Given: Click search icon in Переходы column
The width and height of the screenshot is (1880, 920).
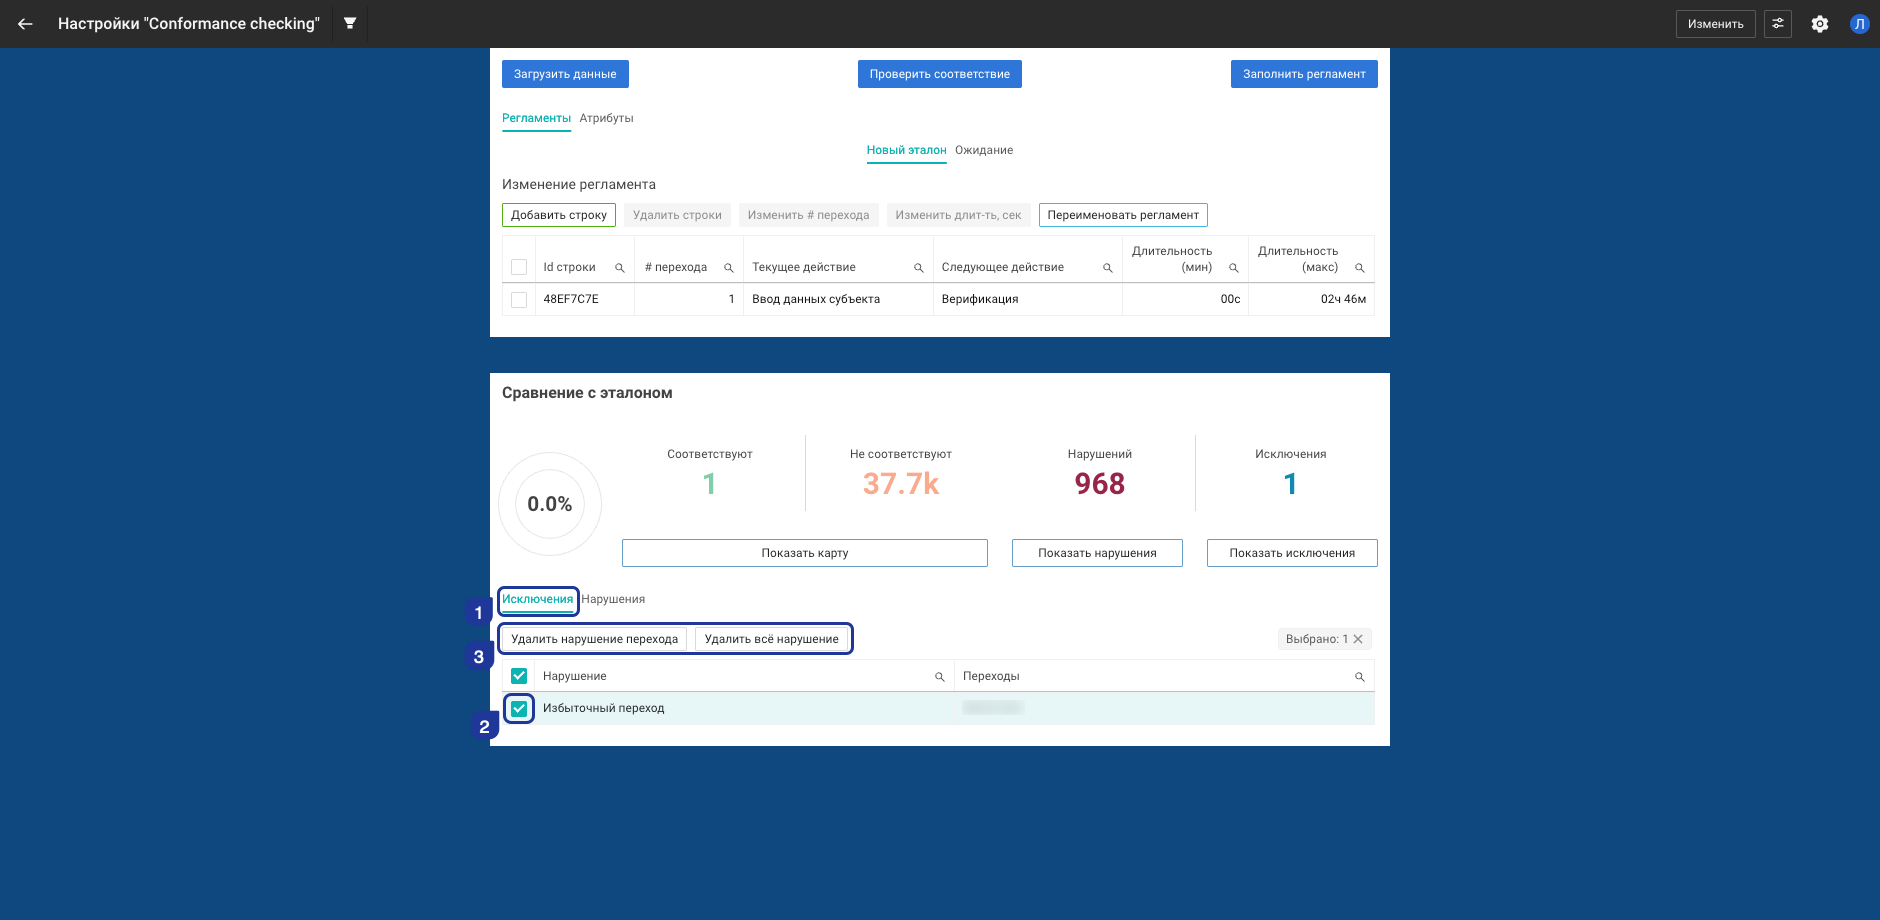Looking at the screenshot, I should pyautogui.click(x=1359, y=677).
